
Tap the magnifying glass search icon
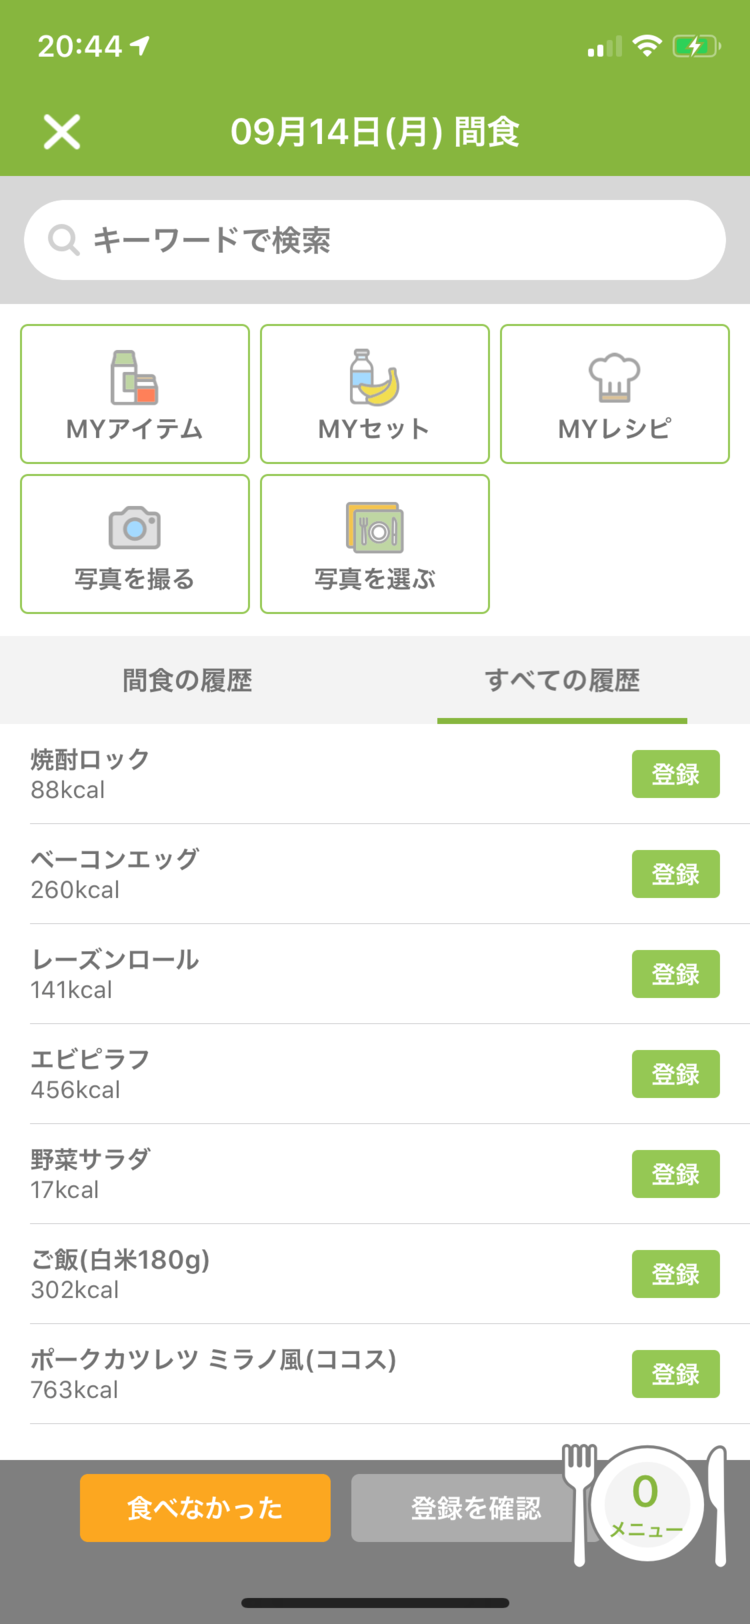coord(63,240)
